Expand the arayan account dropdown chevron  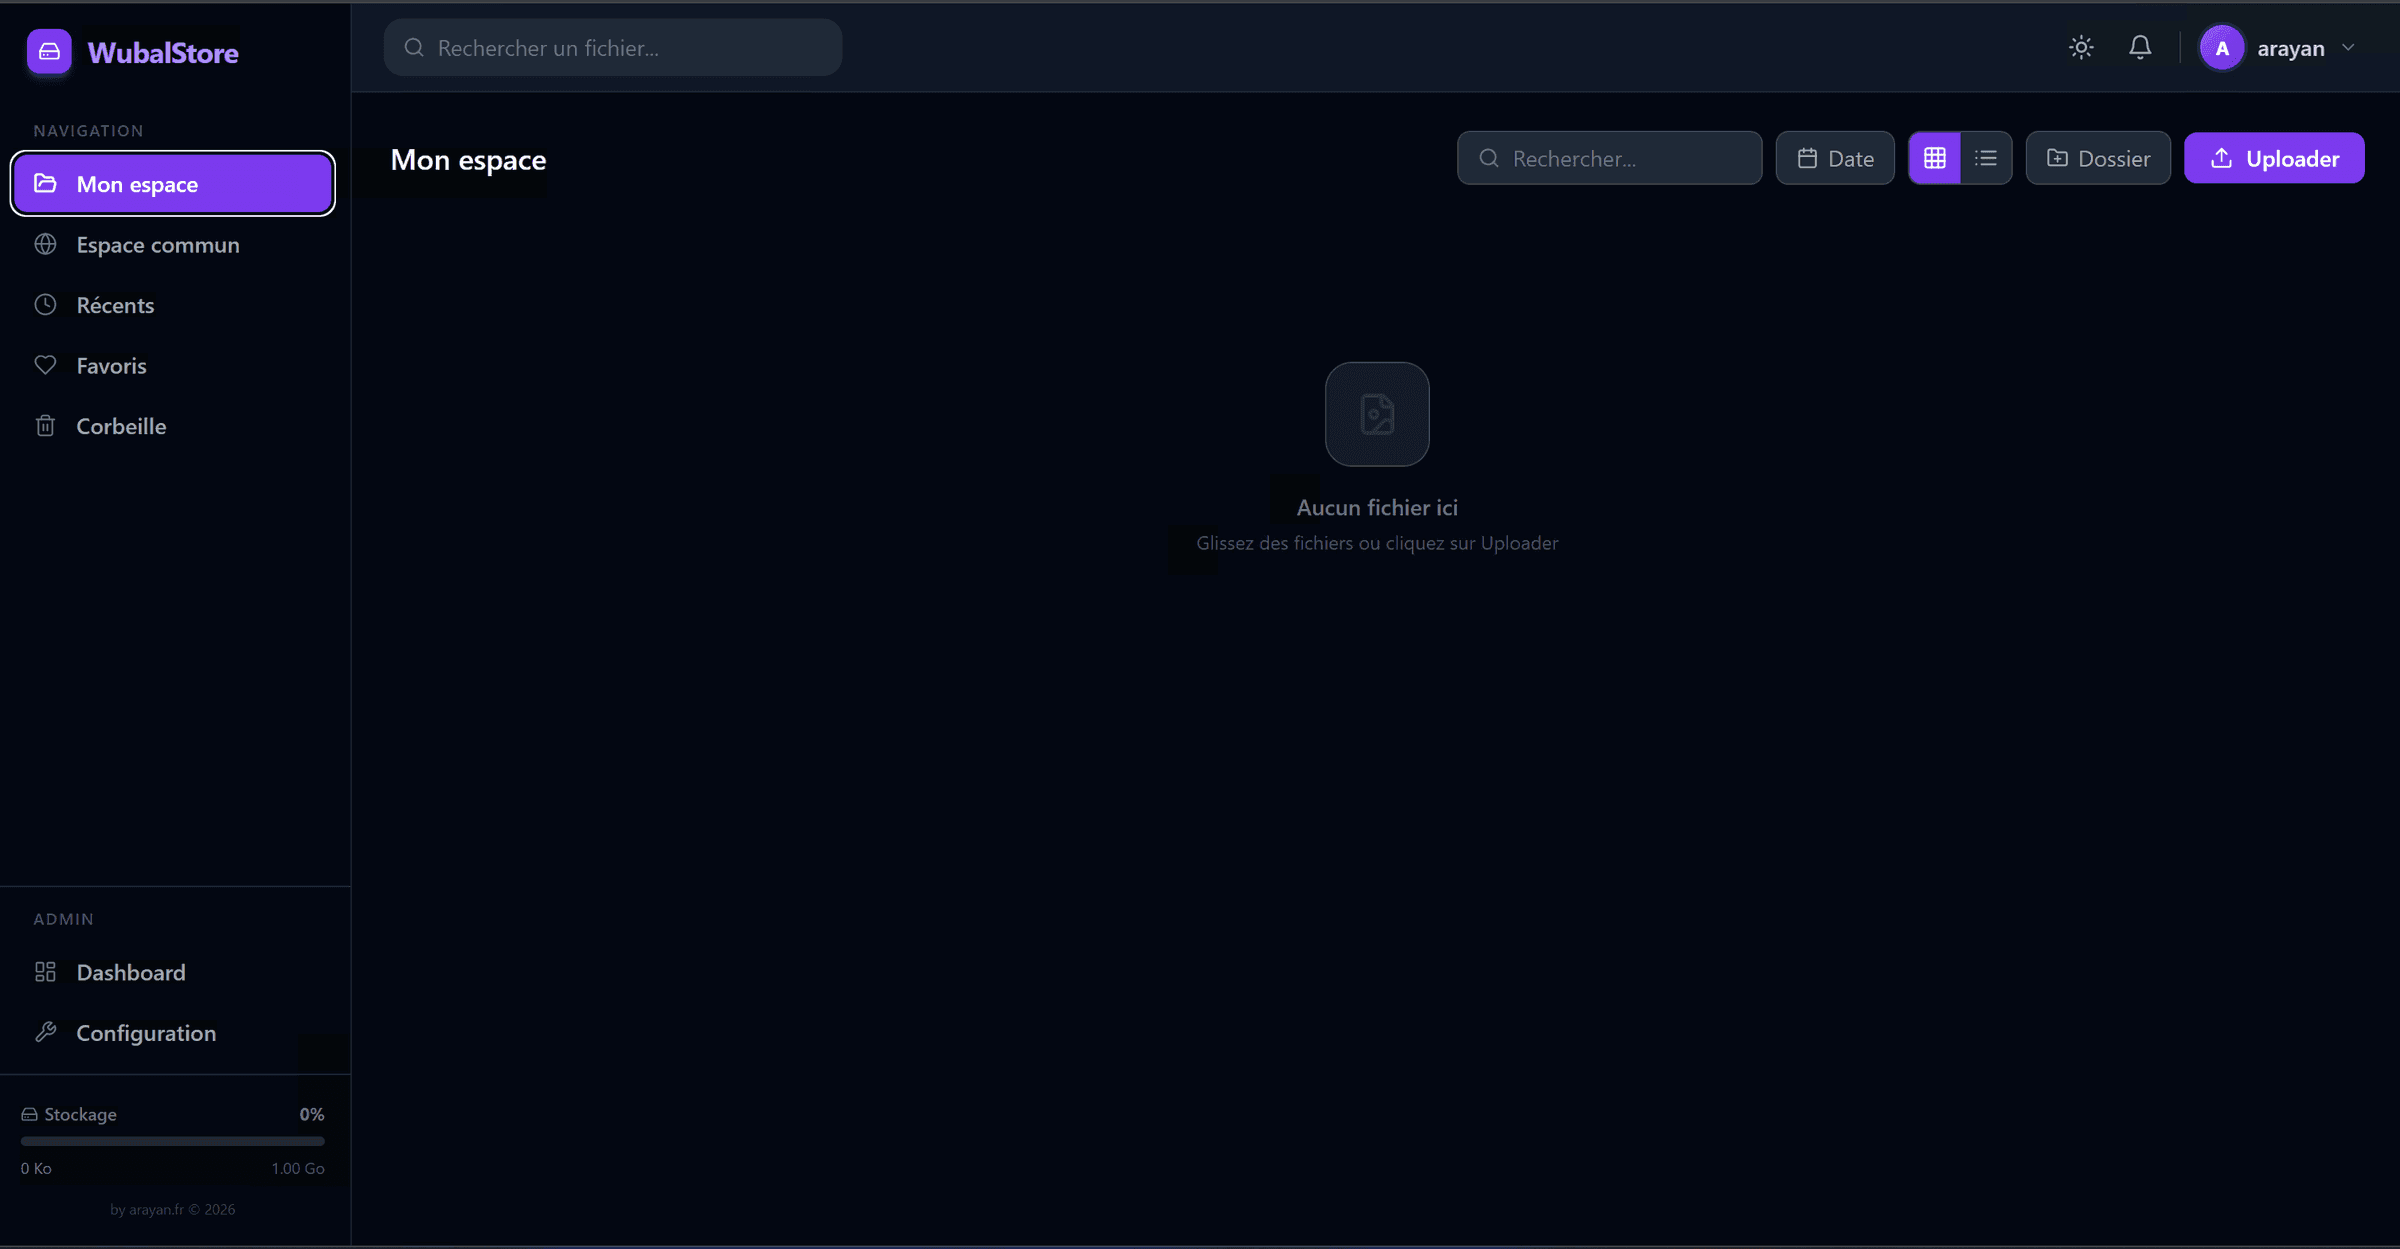(2349, 48)
